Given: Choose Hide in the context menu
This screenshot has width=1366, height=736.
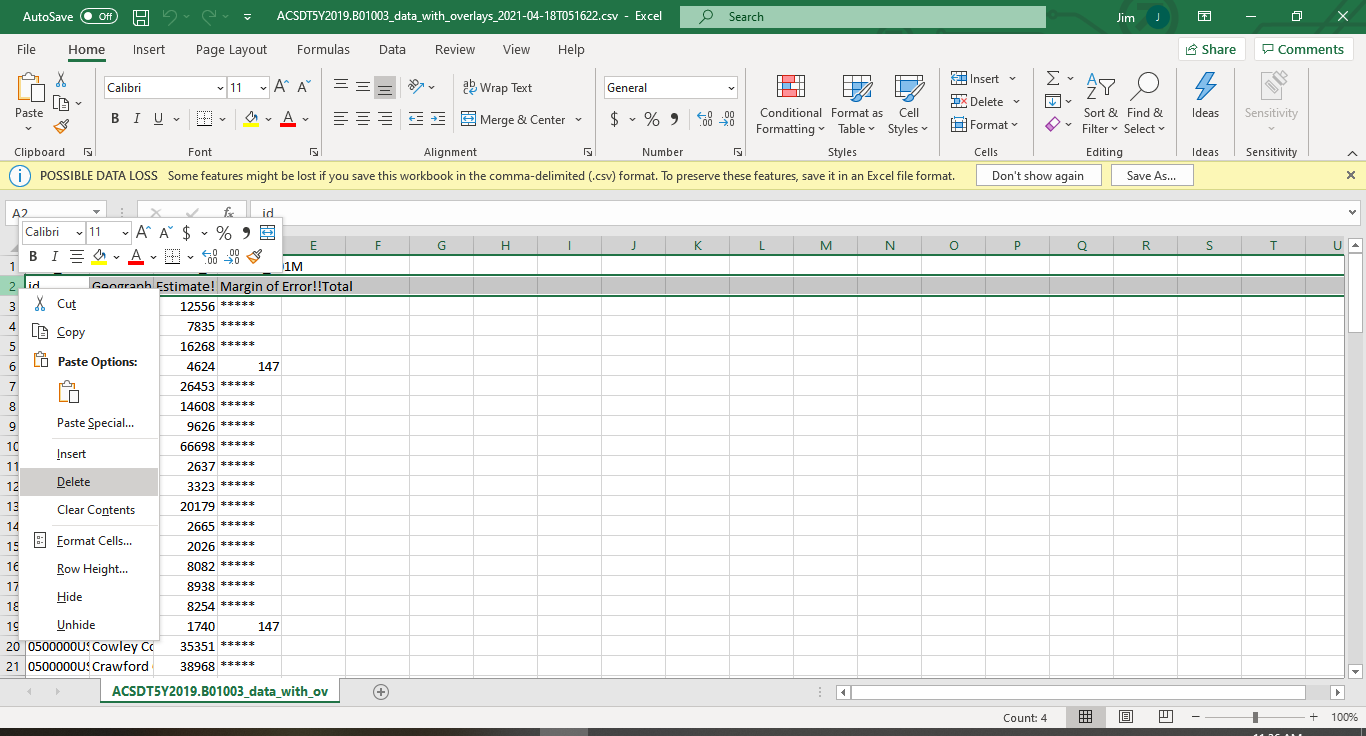Looking at the screenshot, I should pos(89,597).
